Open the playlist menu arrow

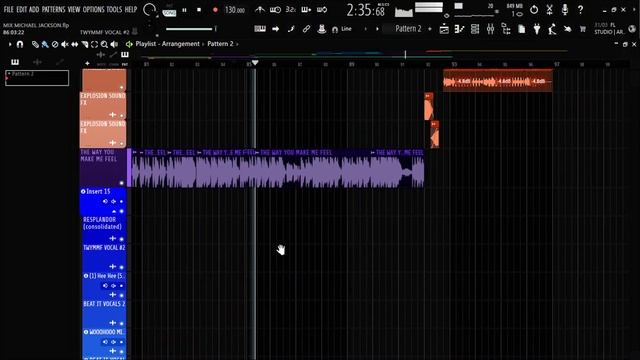tap(10, 44)
